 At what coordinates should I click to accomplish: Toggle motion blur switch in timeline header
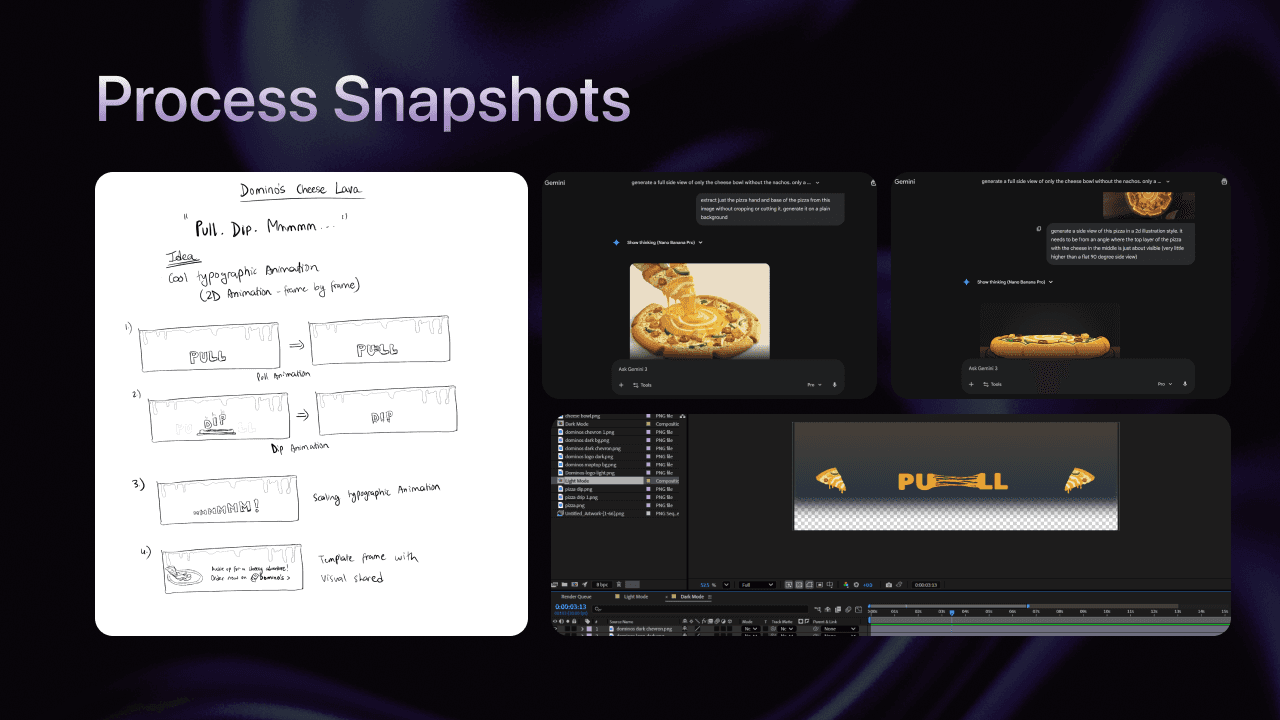point(848,609)
